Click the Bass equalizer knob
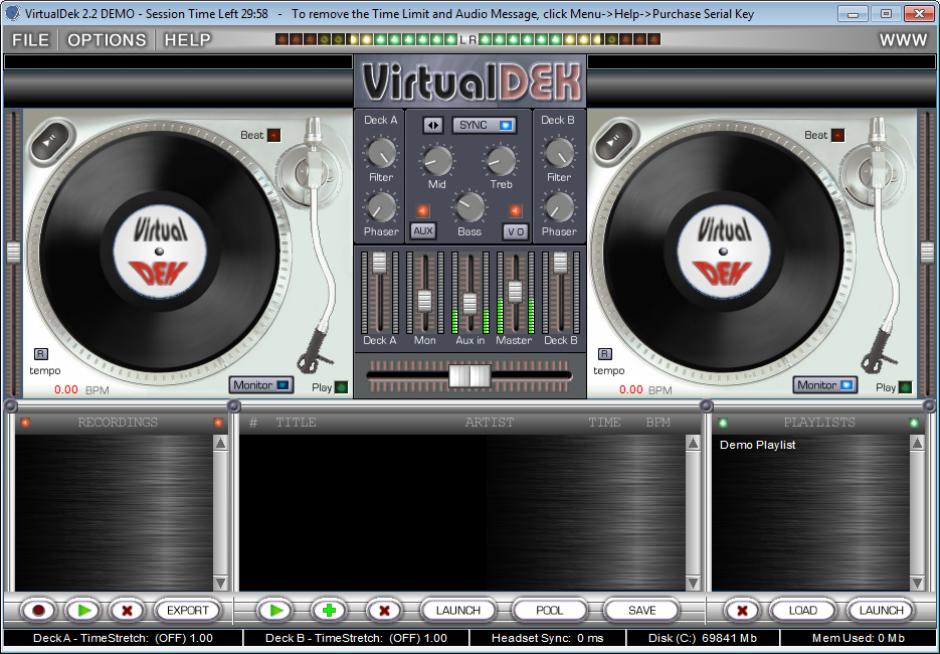Viewport: 940px width, 654px height. pyautogui.click(x=469, y=207)
